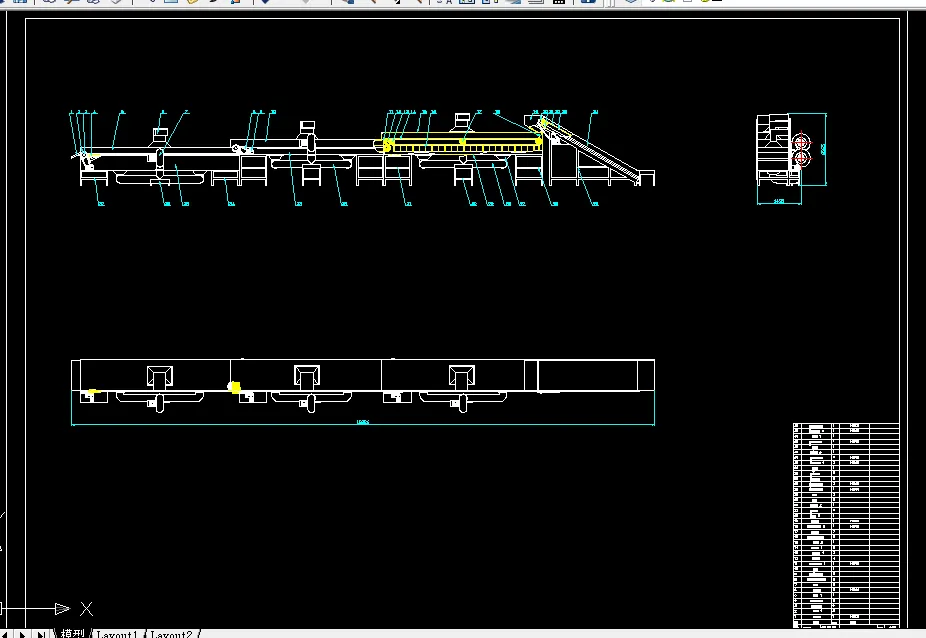The image size is (926, 638).
Task: Select the parts list table in the drawing
Action: point(846,525)
